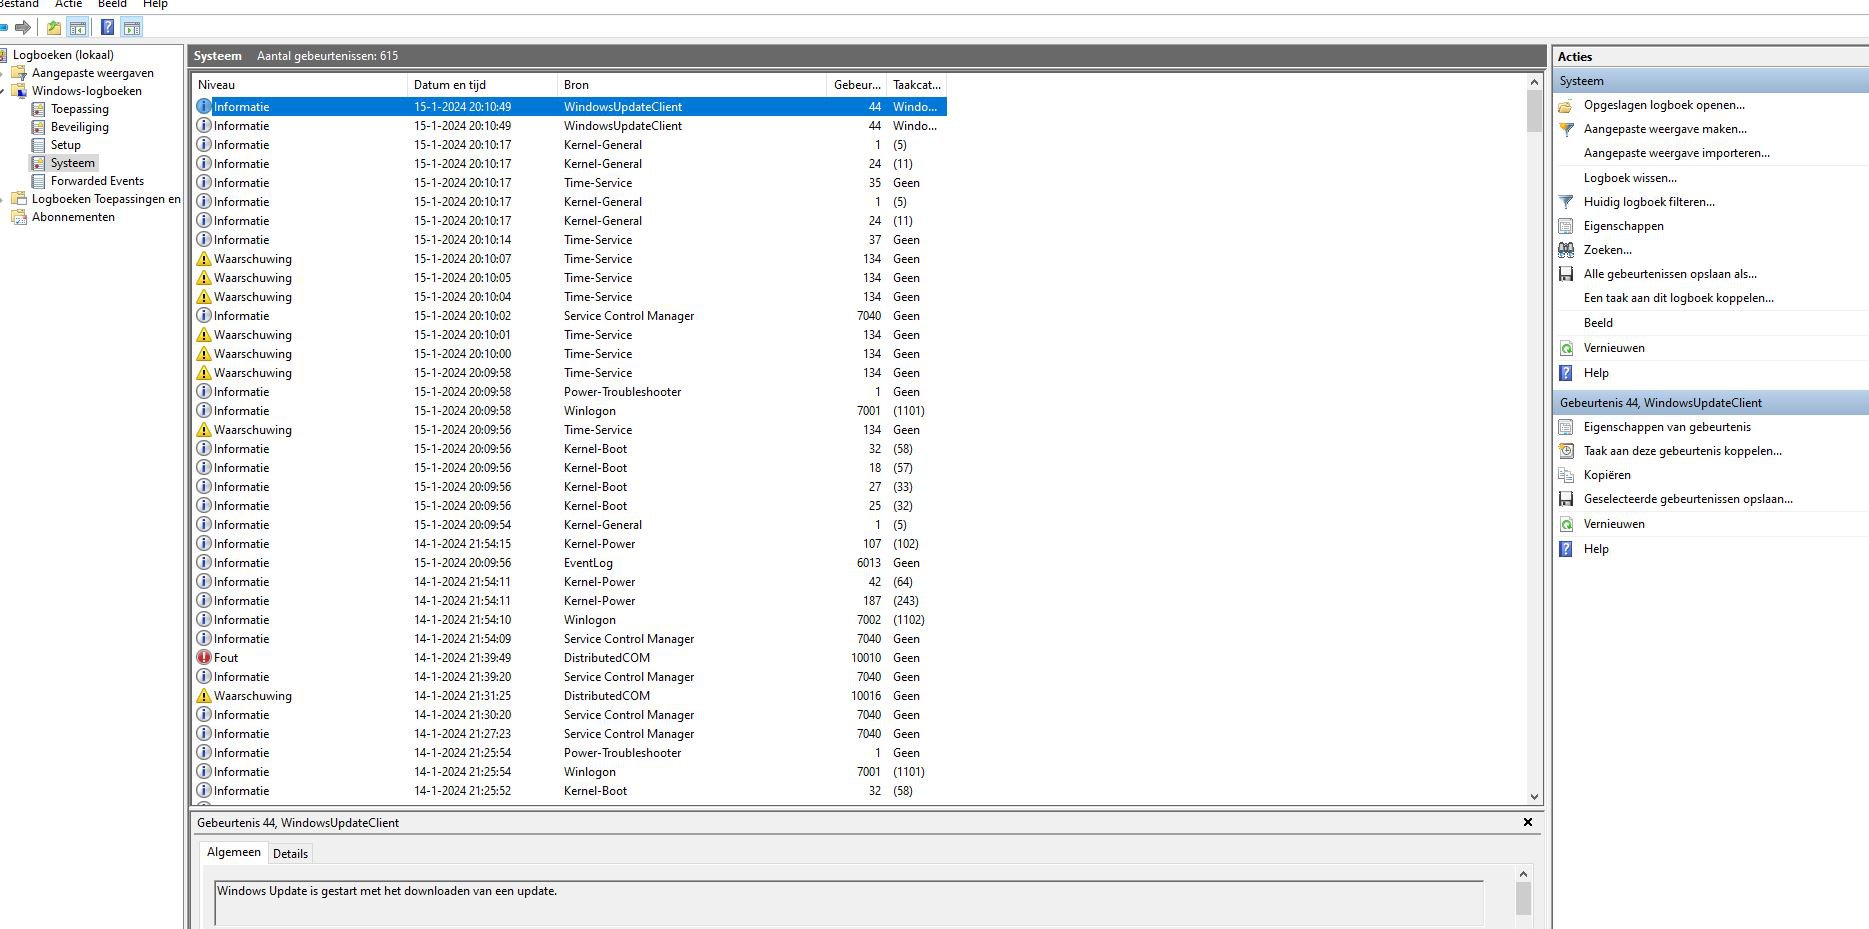
Task: Click the Windows Update download message text
Action: tap(387, 891)
